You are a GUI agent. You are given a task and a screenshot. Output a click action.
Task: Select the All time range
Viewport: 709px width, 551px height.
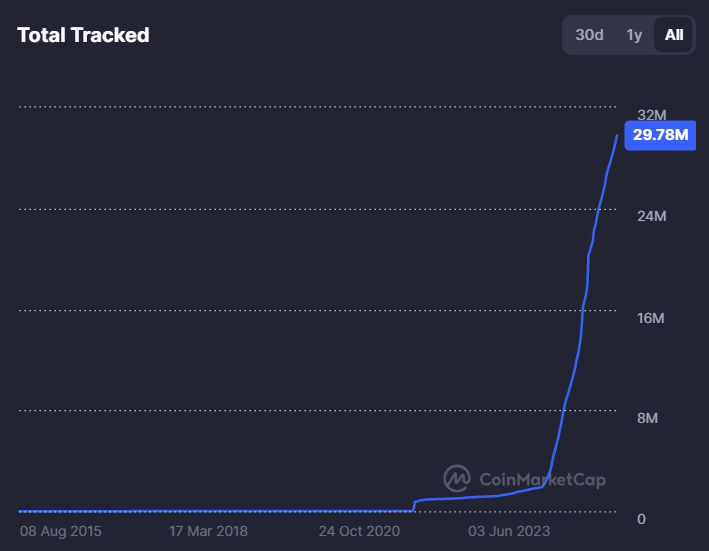(674, 35)
